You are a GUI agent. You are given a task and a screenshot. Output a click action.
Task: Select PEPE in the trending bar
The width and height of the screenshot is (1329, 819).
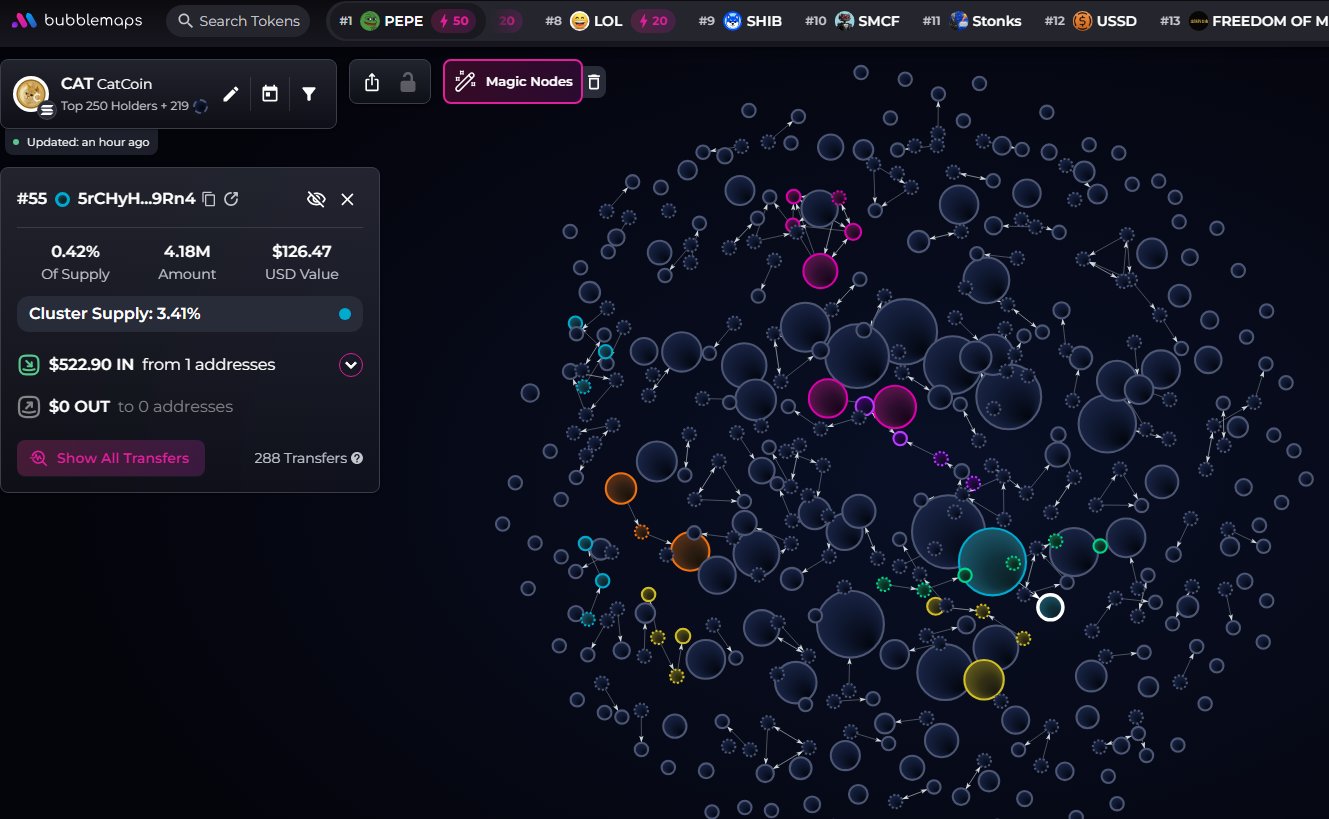(x=391, y=21)
